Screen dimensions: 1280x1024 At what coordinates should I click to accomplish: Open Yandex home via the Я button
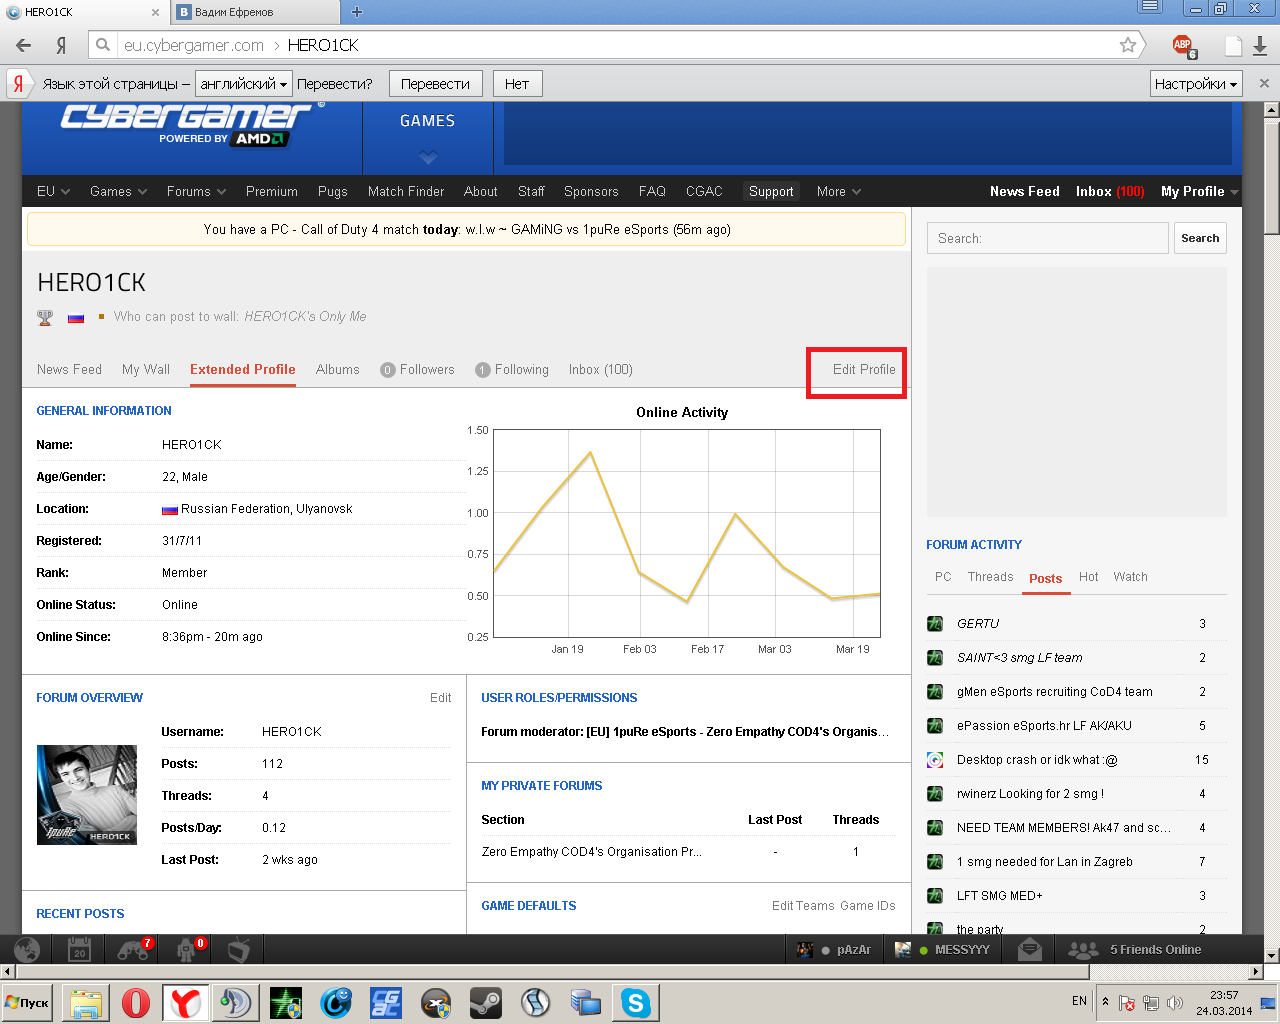point(61,45)
